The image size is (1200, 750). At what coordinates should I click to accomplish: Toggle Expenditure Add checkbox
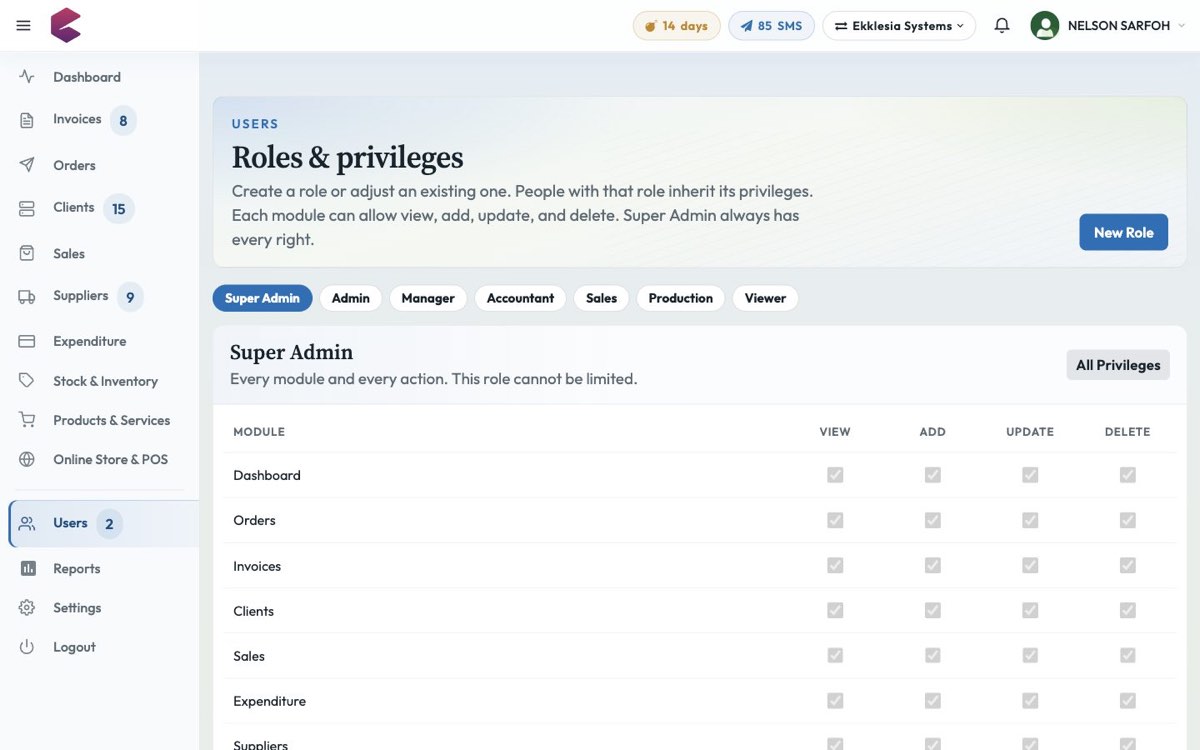(932, 700)
